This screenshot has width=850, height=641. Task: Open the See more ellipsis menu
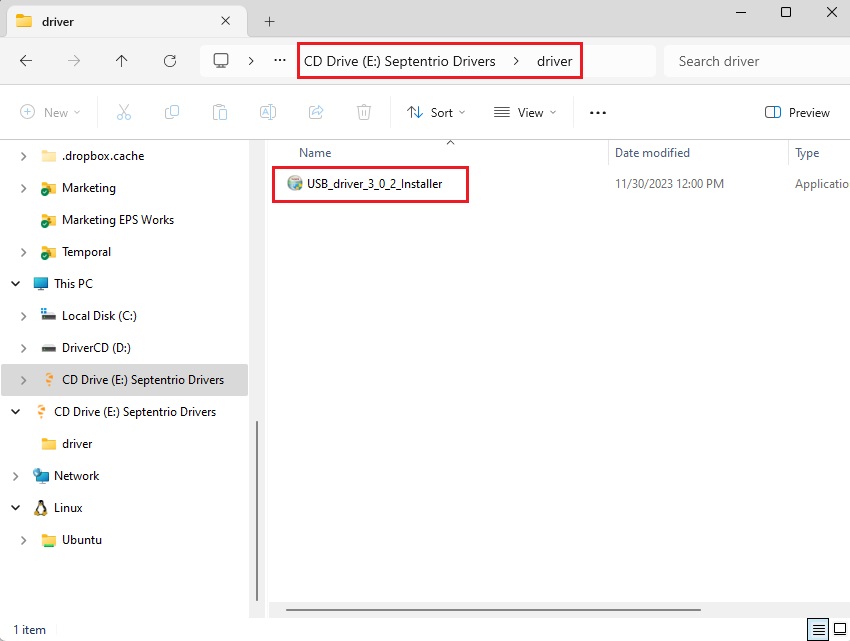[x=598, y=113]
